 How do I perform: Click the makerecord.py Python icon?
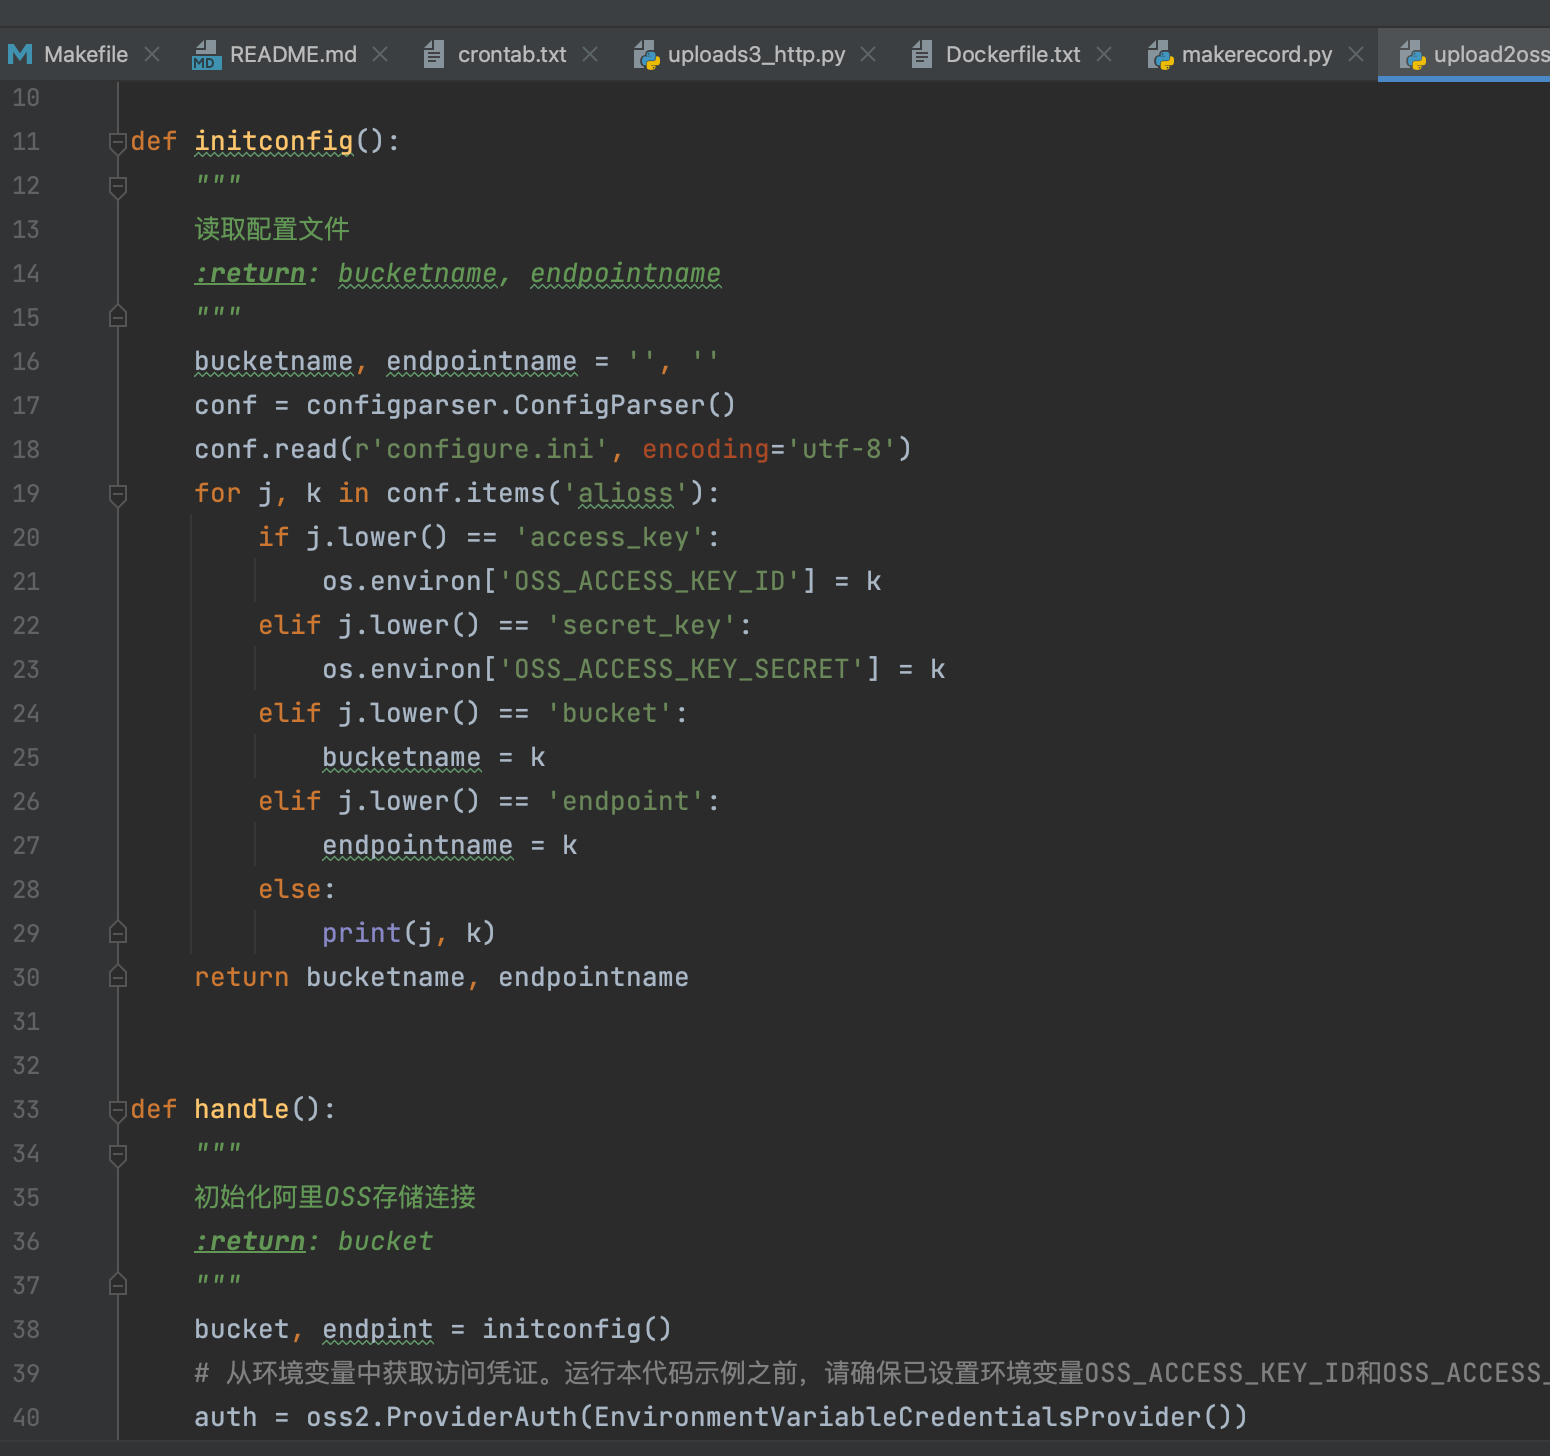click(1161, 55)
